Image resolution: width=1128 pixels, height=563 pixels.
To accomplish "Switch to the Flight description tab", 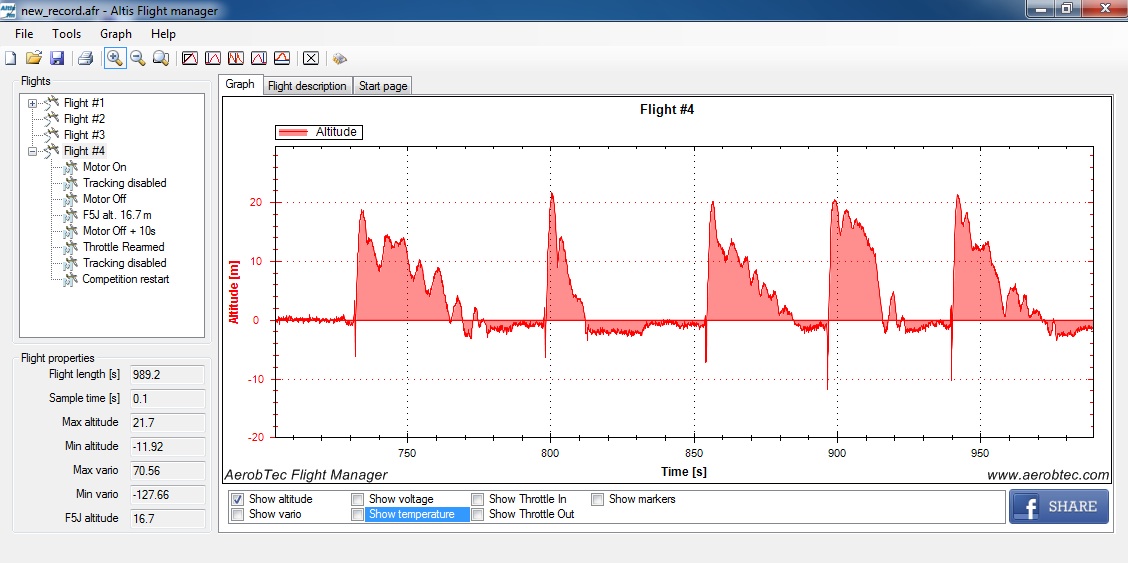I will (307, 86).
